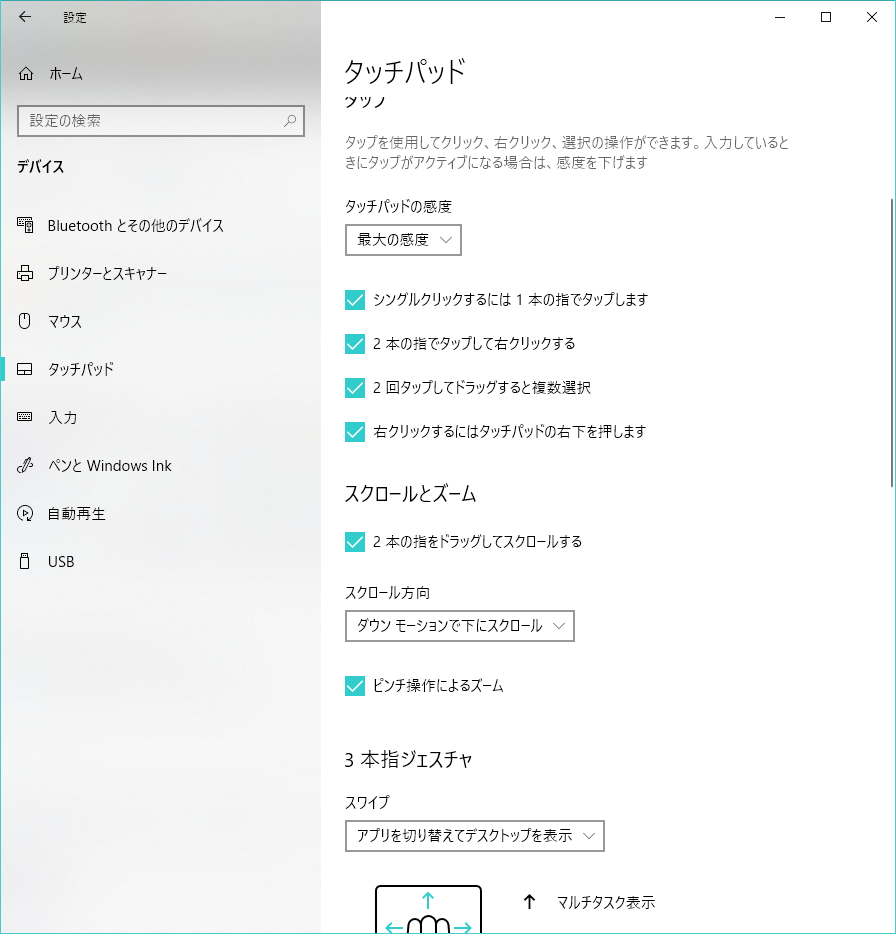The height and width of the screenshot is (934, 896).
Task: Click the スクロールとズーム heading
Action: 410,494
